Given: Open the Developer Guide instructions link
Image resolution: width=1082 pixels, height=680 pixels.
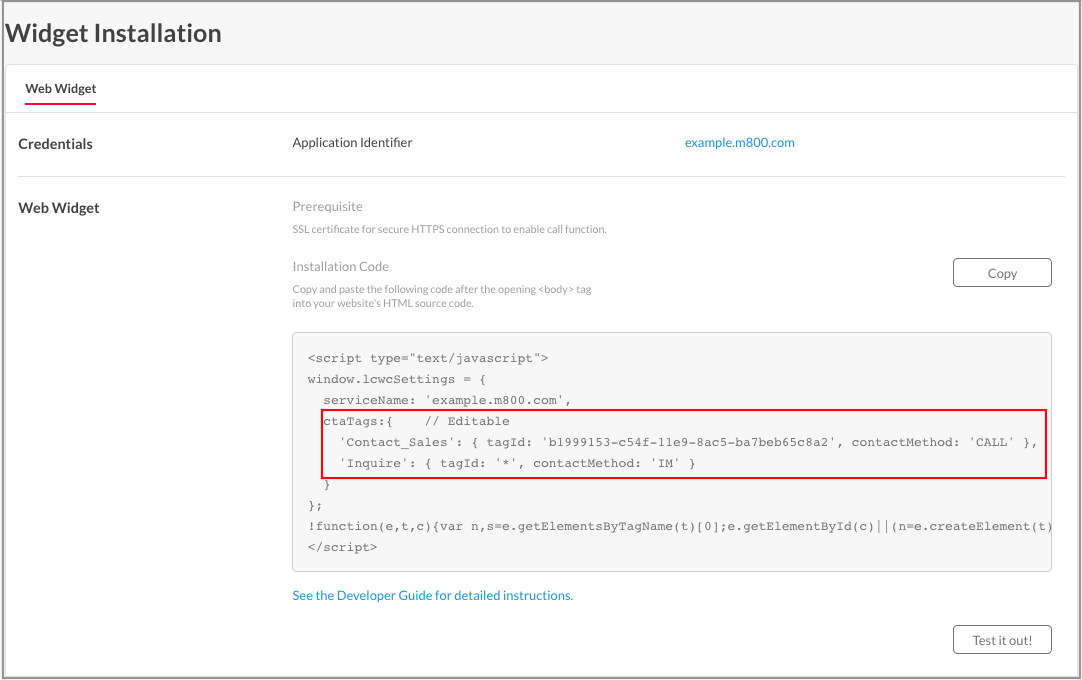Looking at the screenshot, I should point(433,595).
